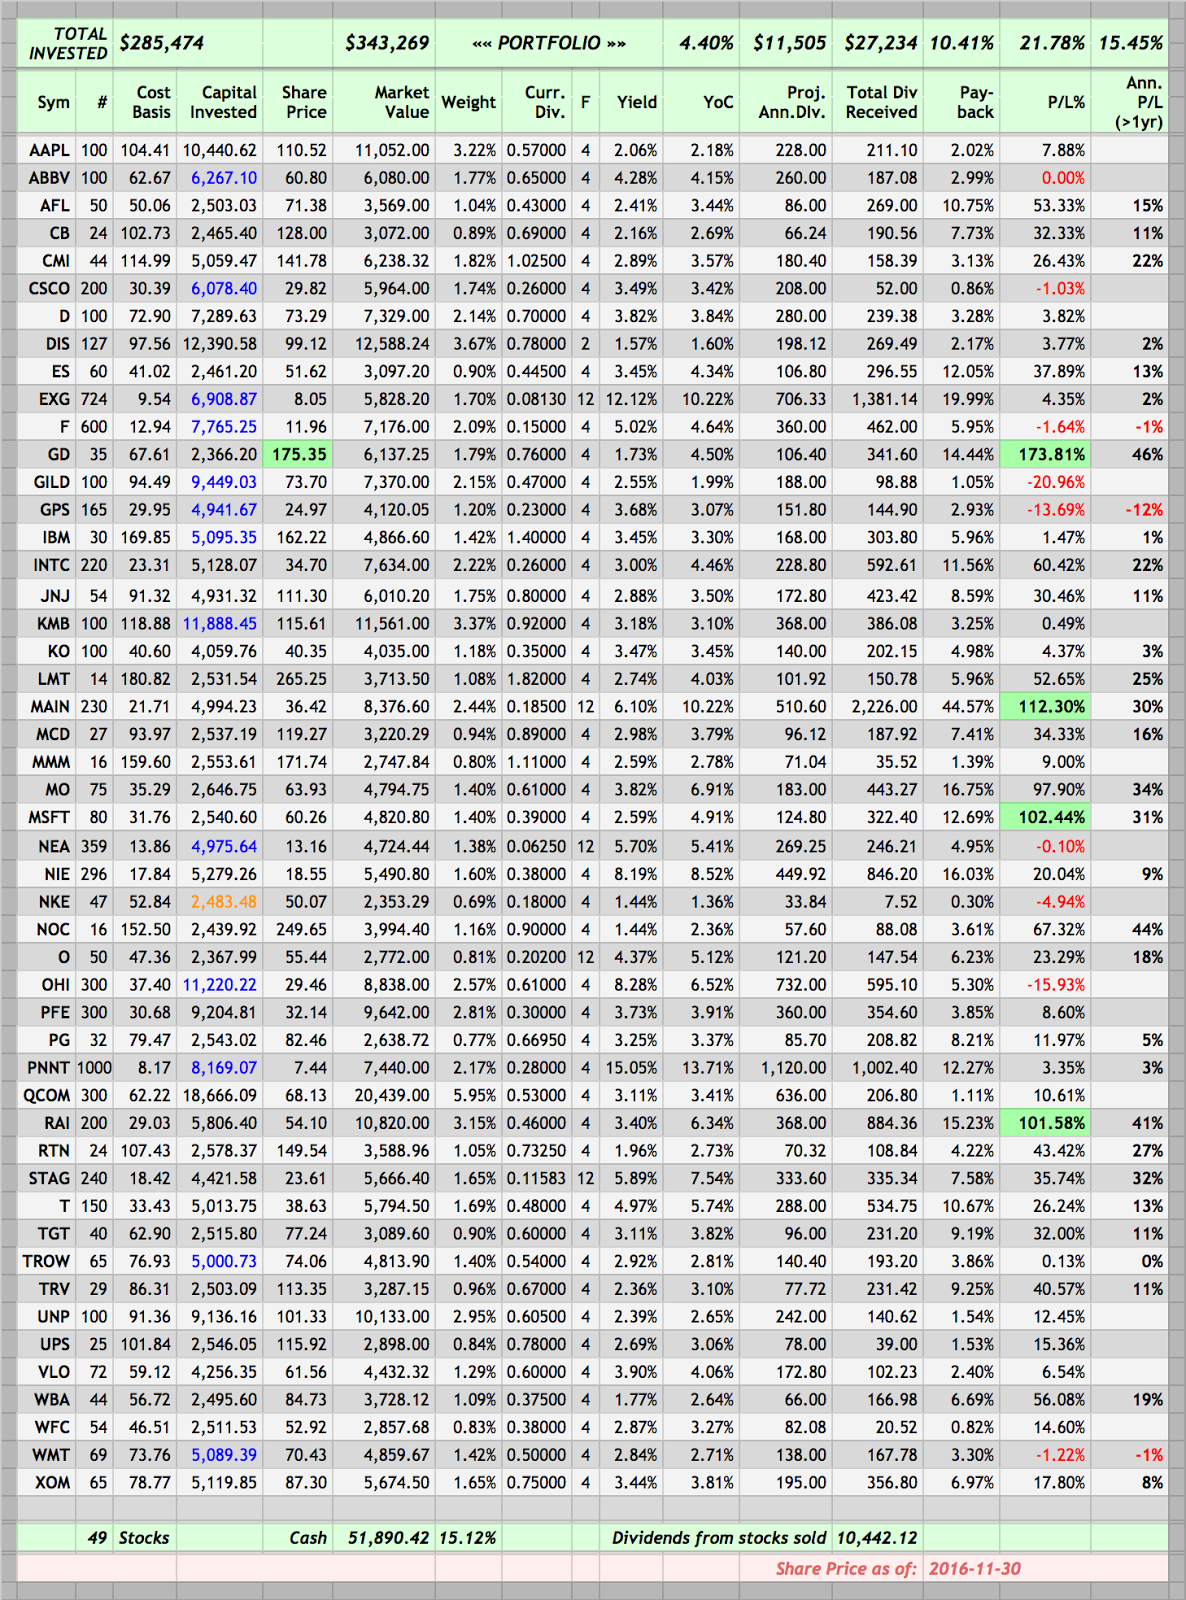Click the Share Price column header

(297, 102)
